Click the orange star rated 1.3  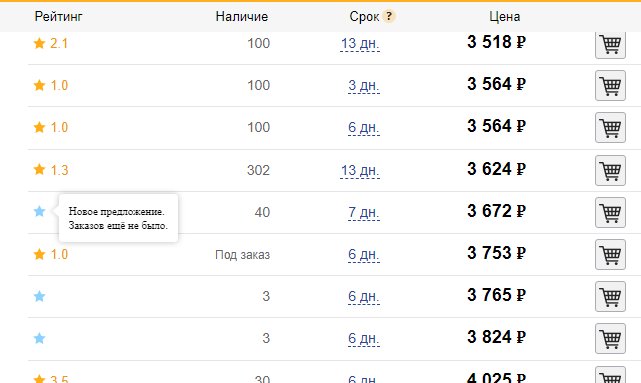click(39, 169)
